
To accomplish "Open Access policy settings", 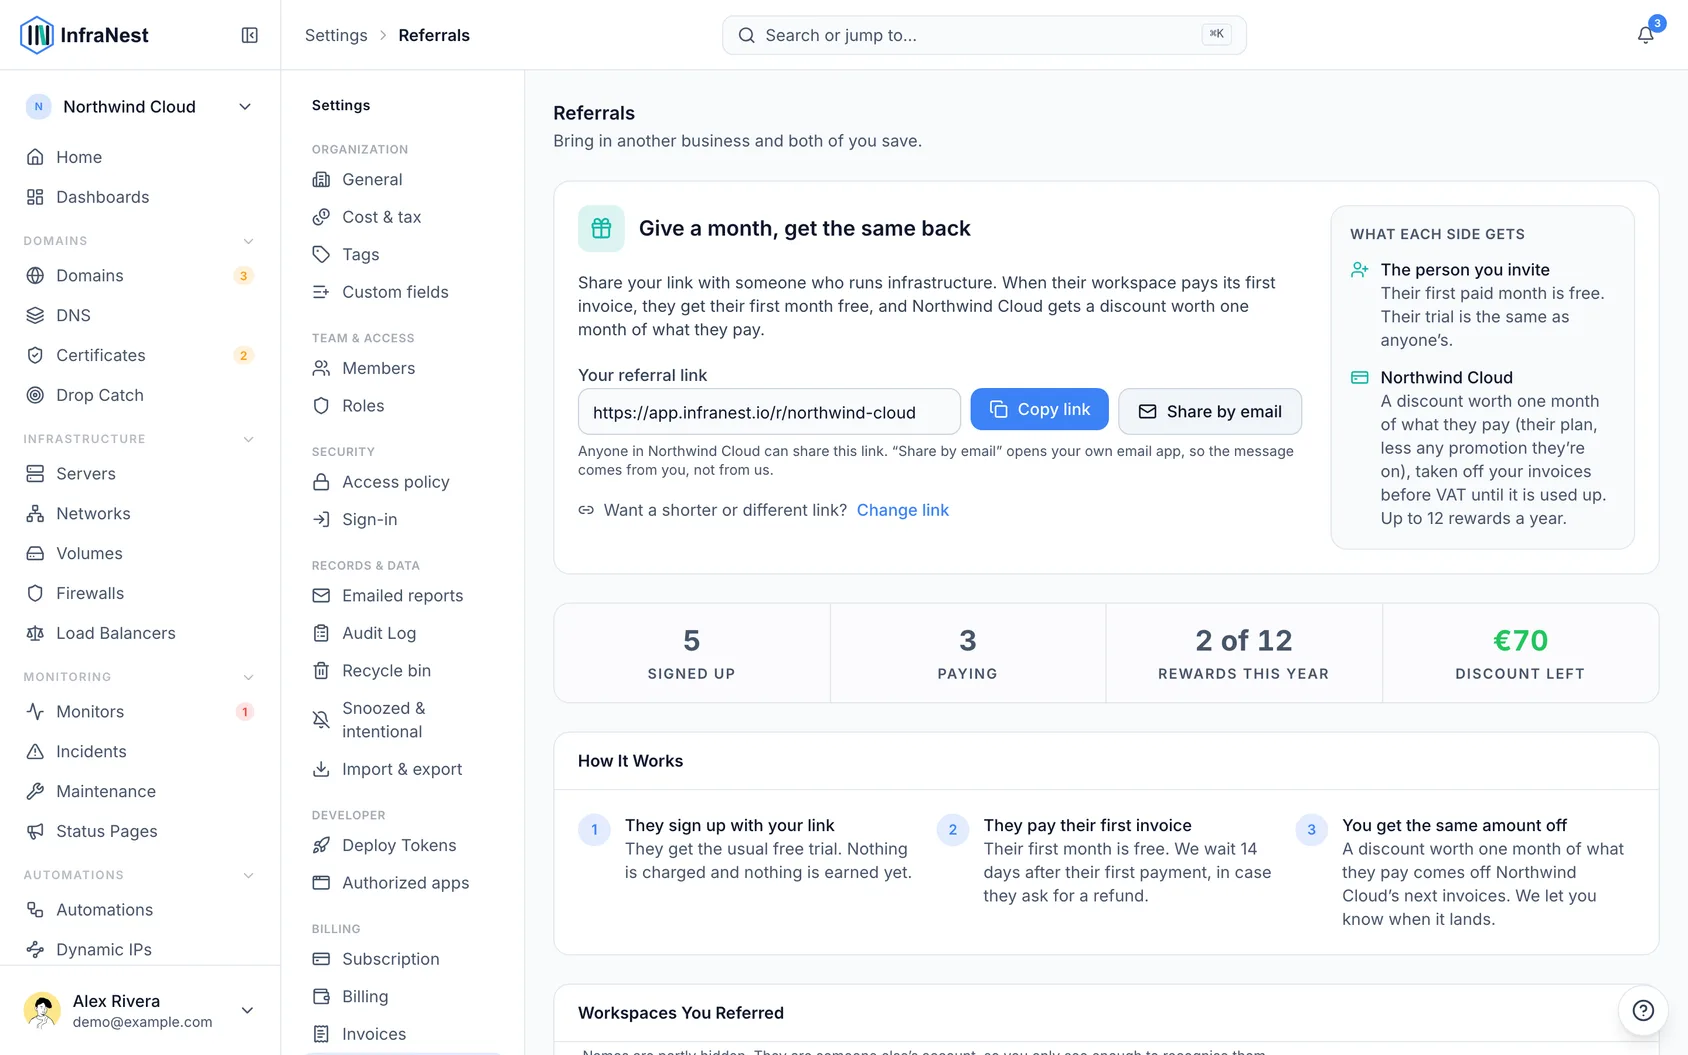I will pyautogui.click(x=402, y=482).
